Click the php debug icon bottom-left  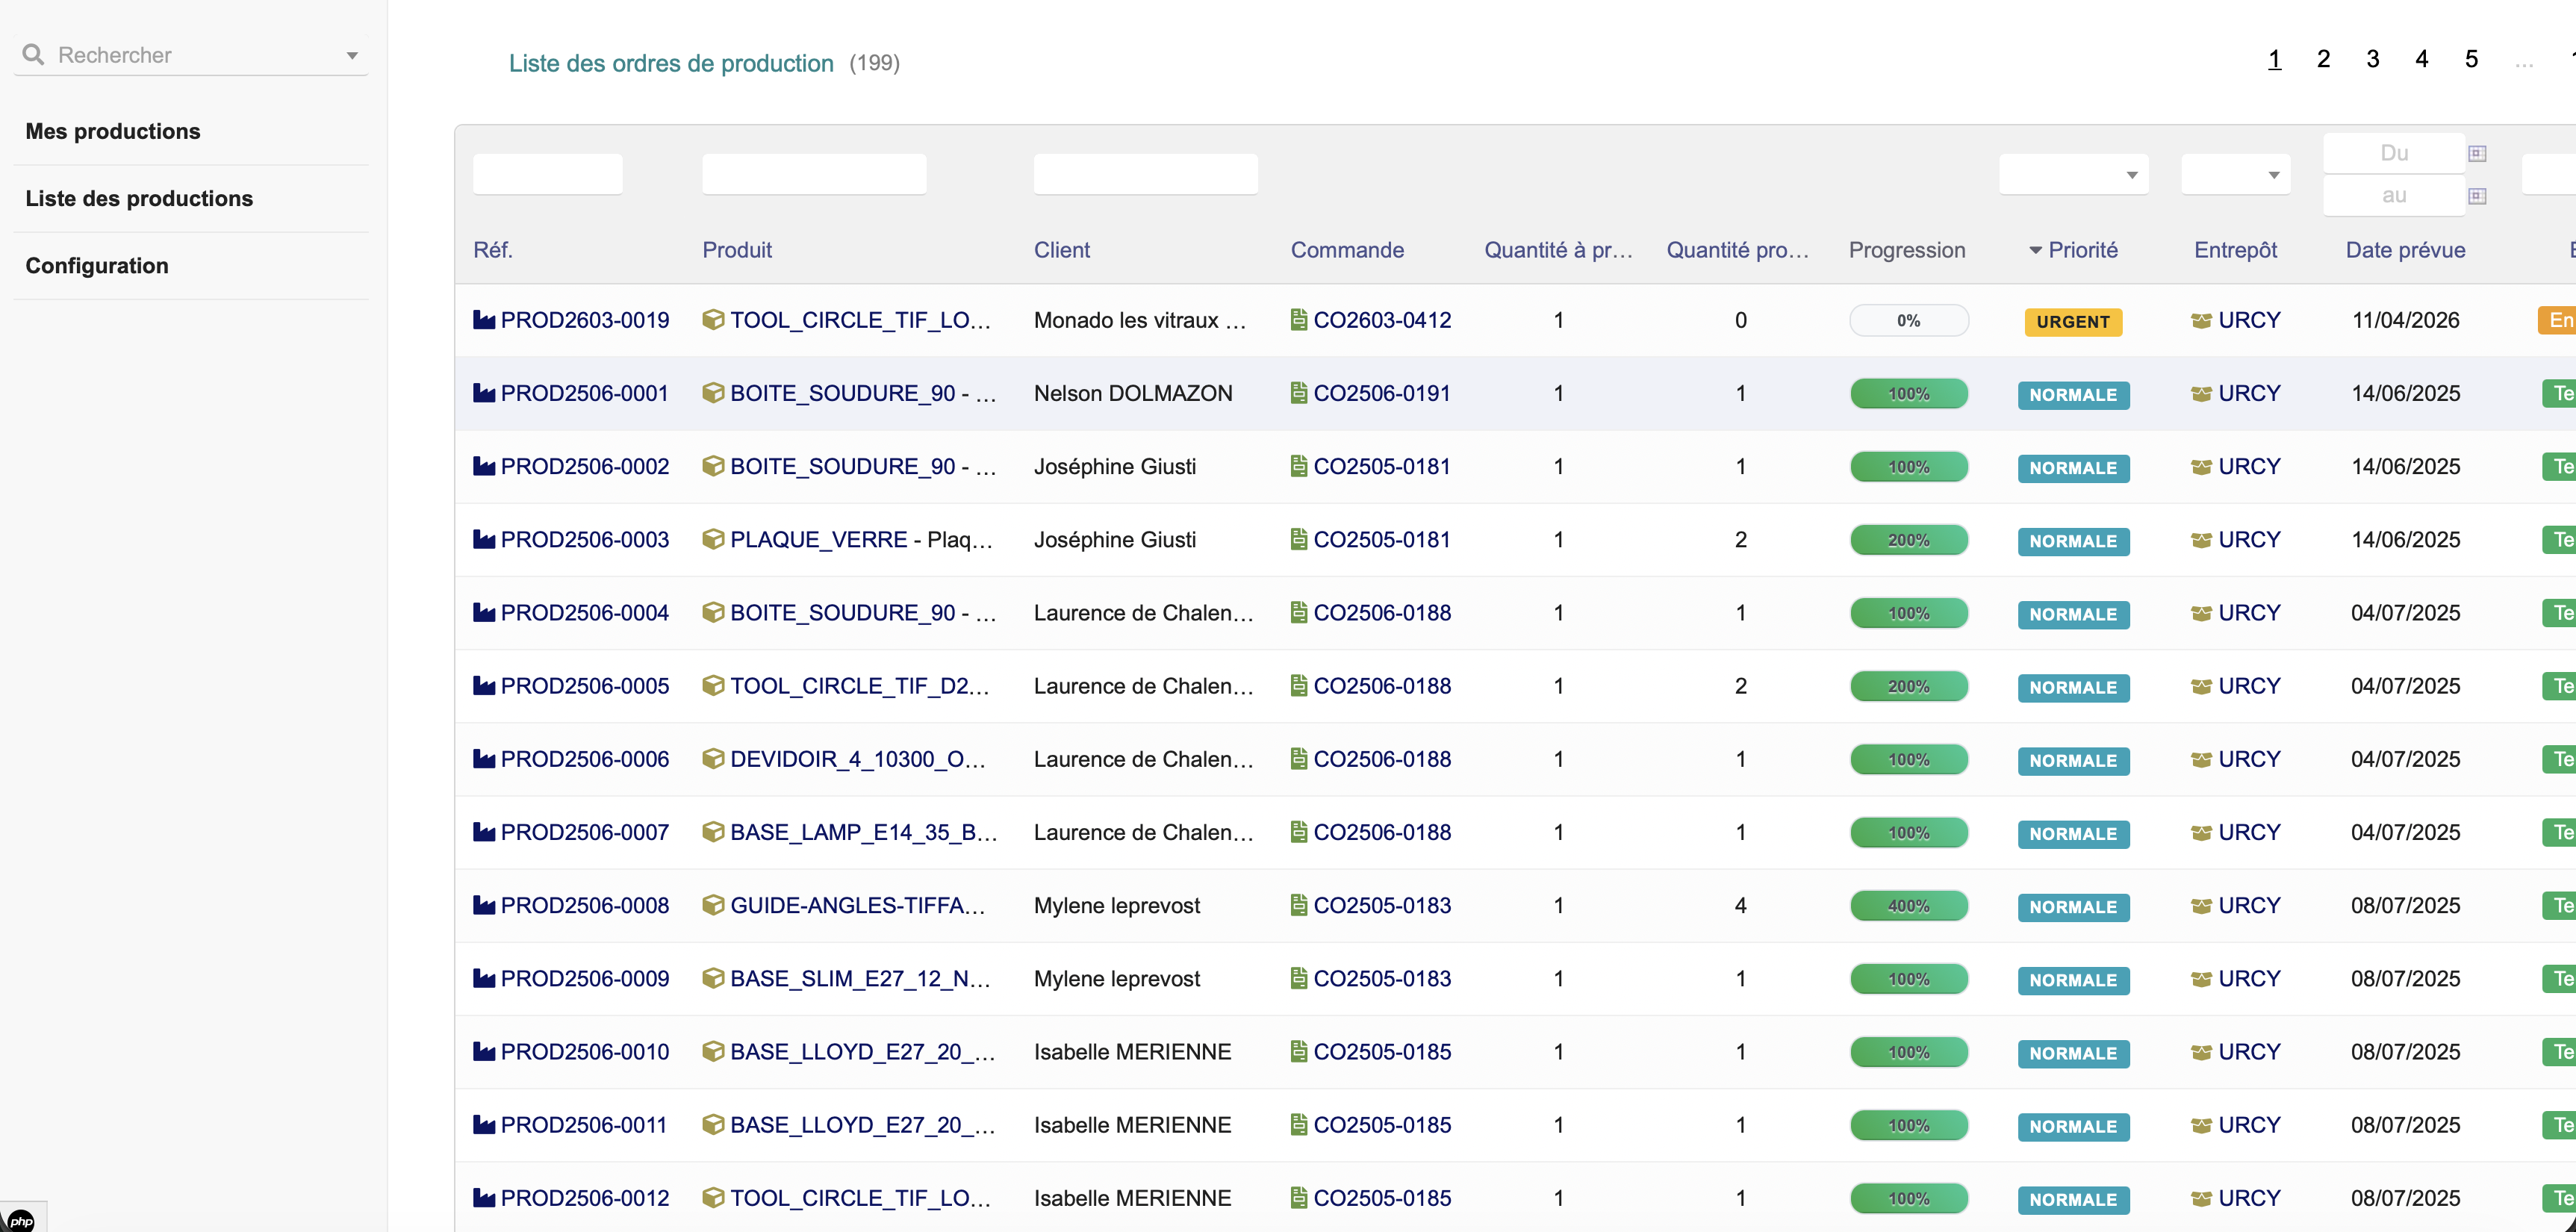pyautogui.click(x=22, y=1220)
